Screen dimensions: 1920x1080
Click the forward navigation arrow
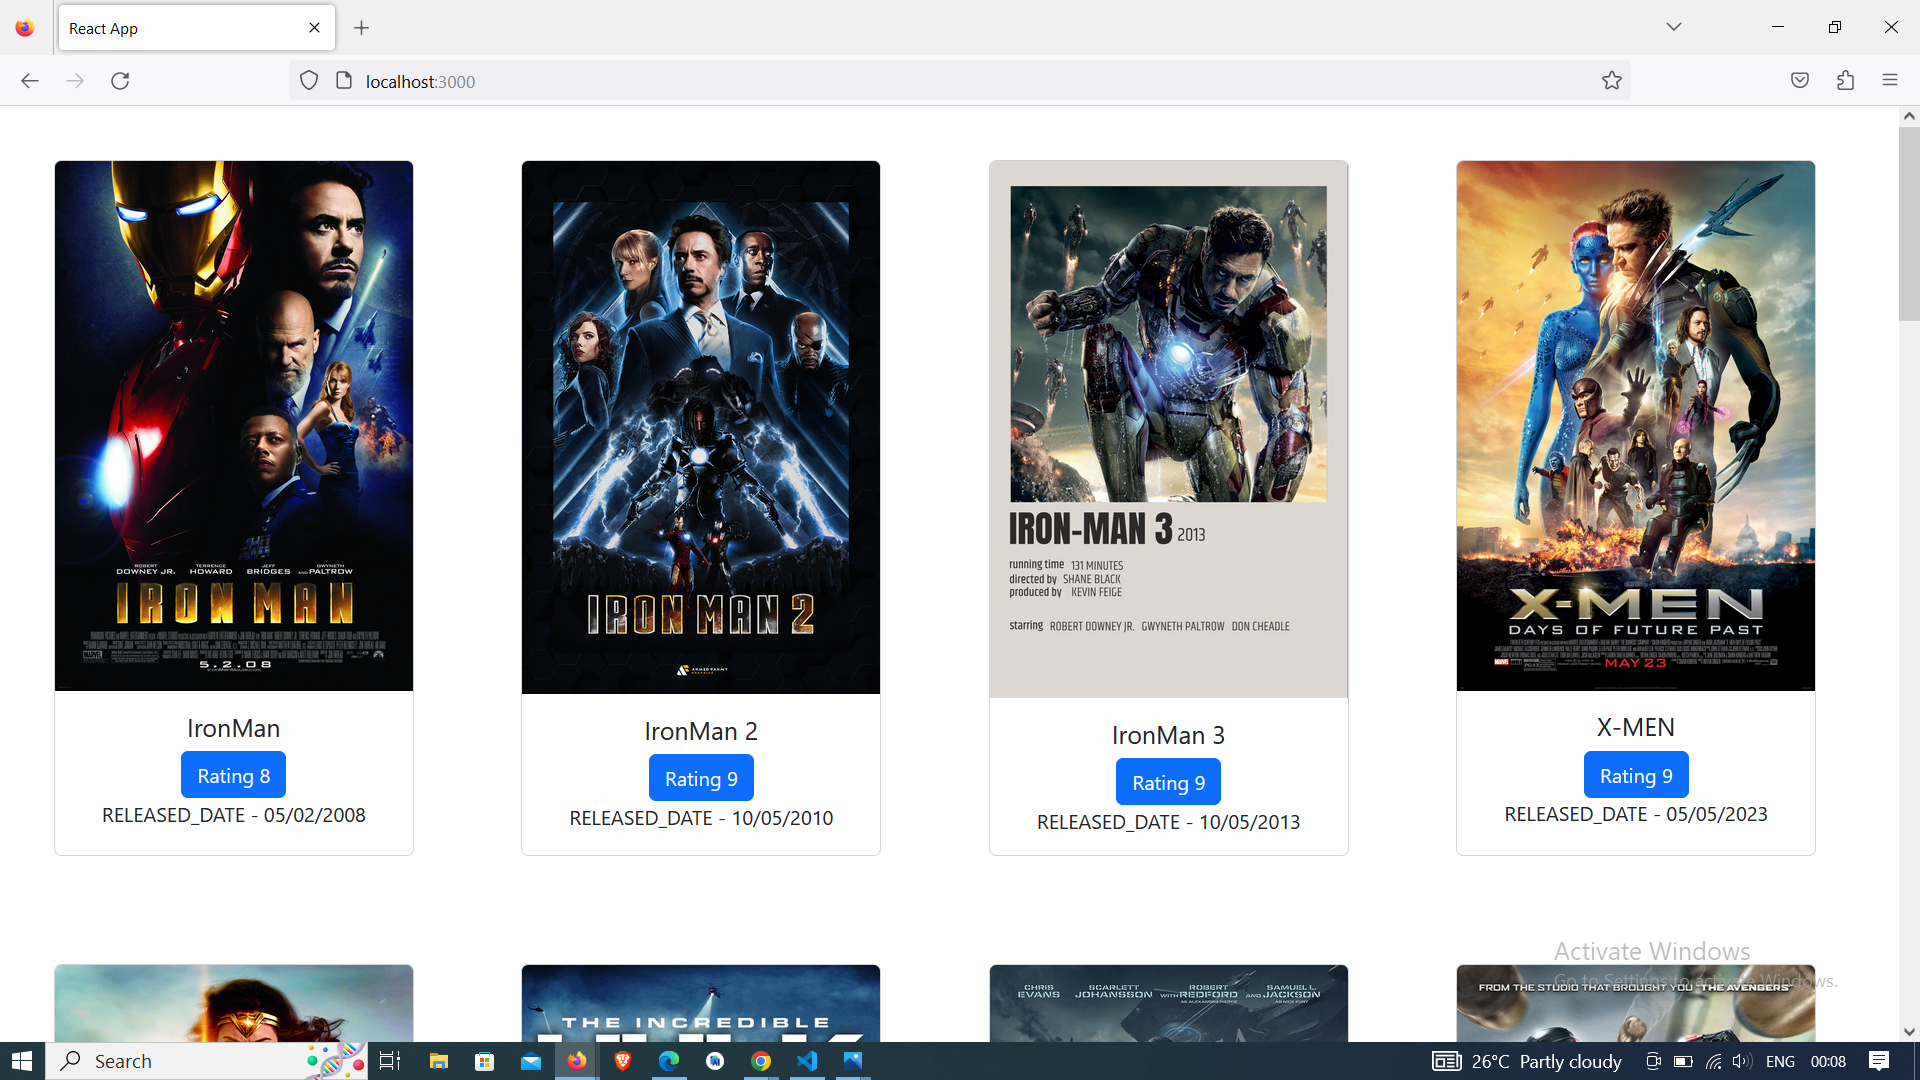(x=75, y=81)
